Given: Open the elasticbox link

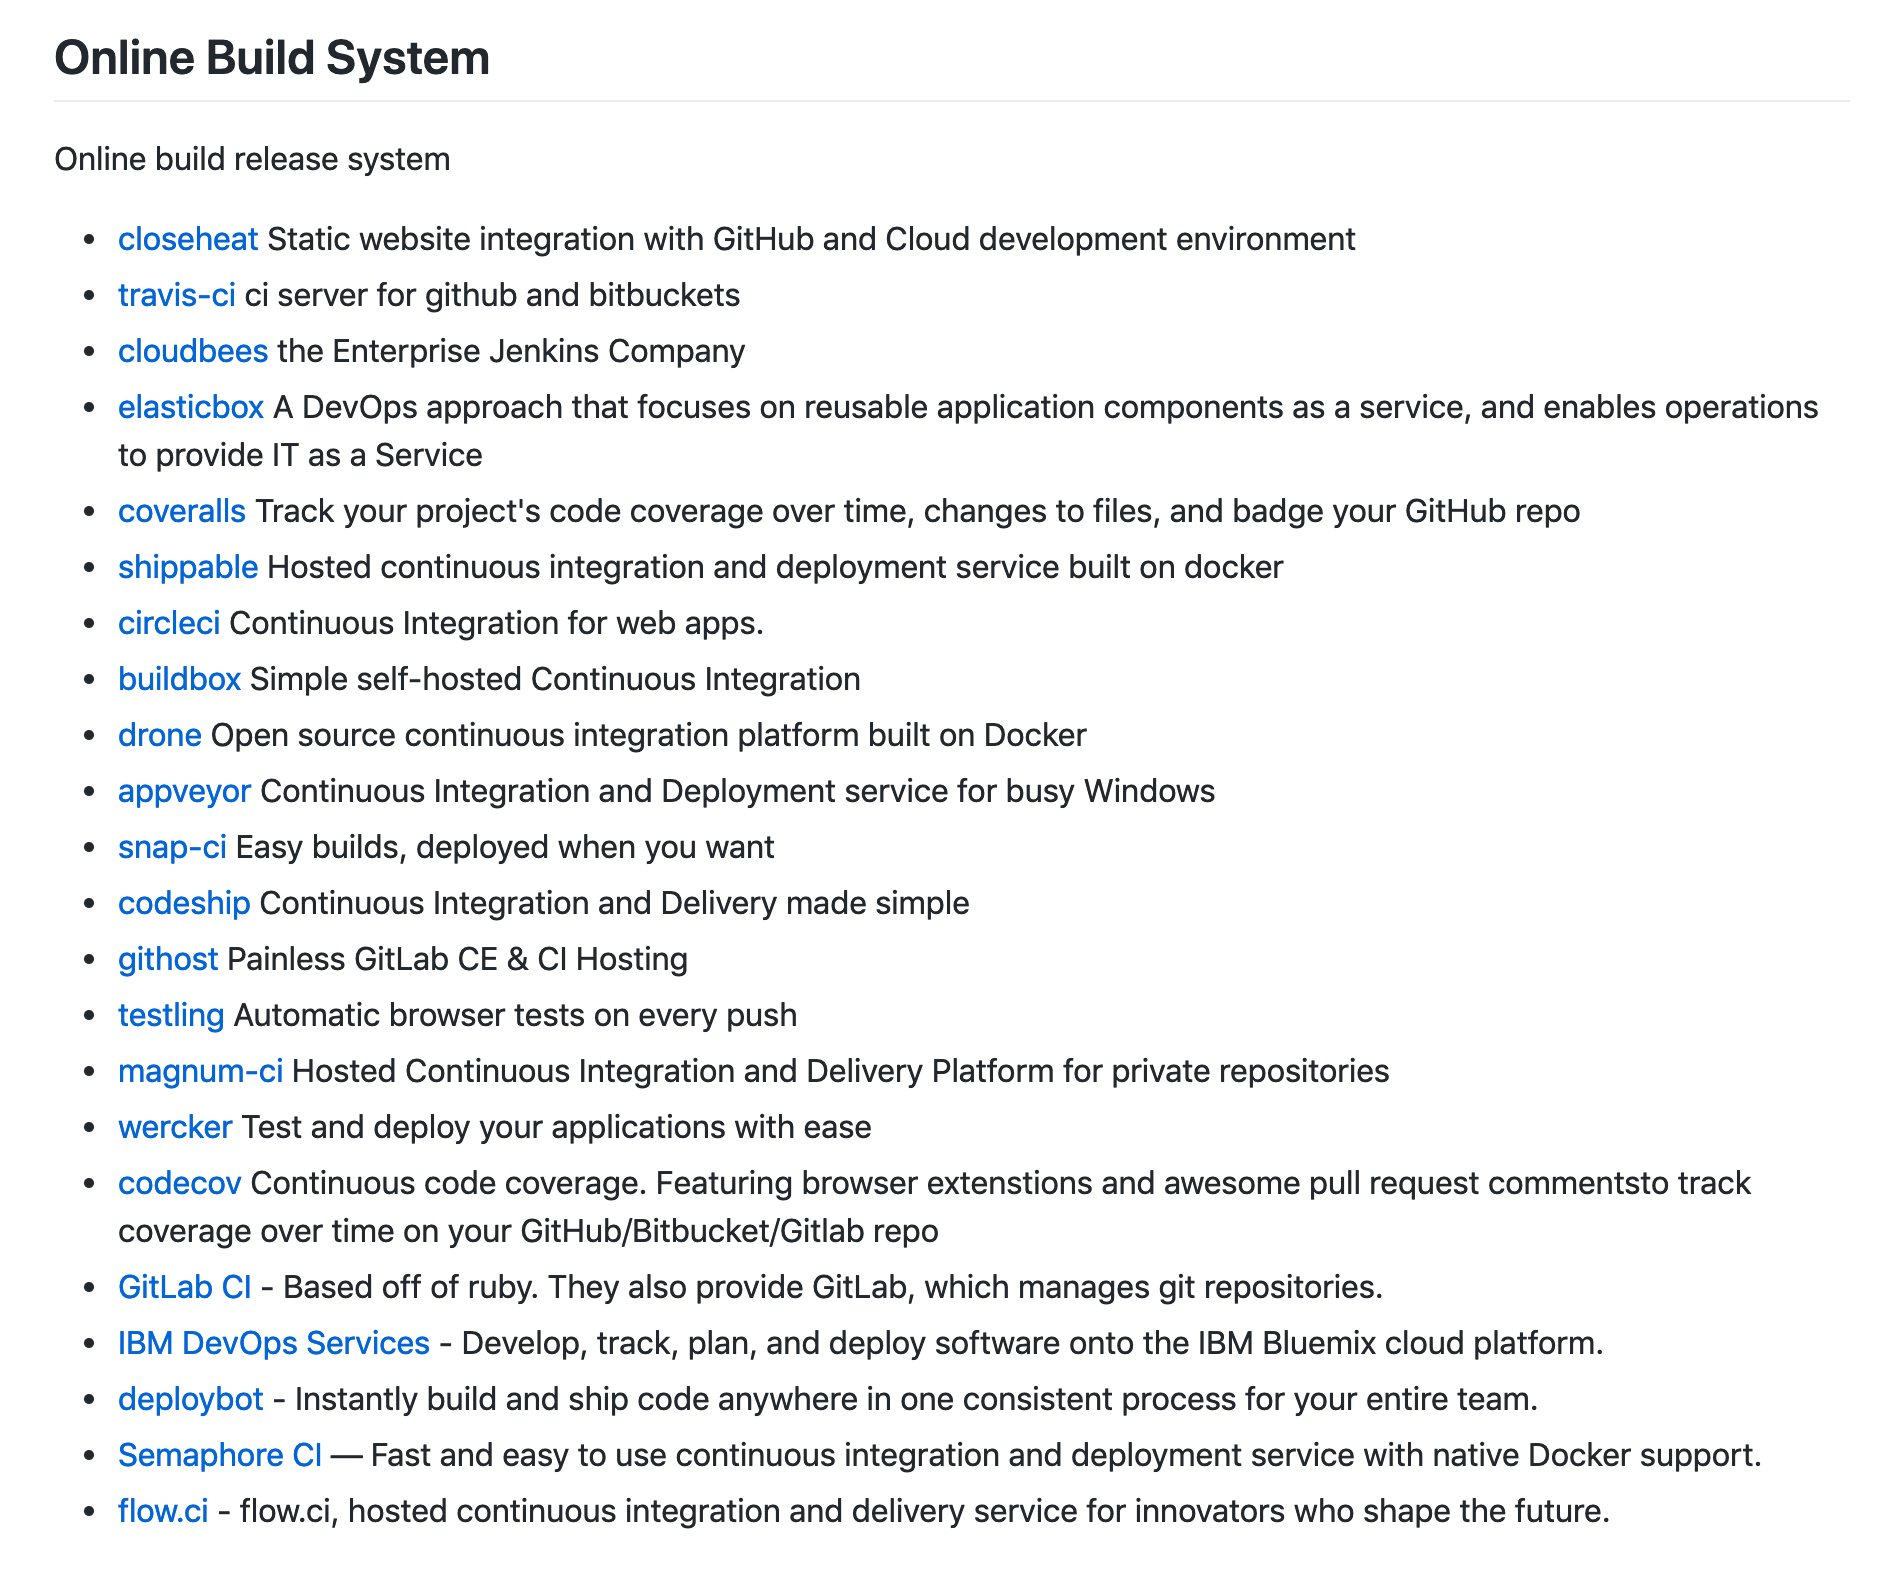Looking at the screenshot, I should [190, 407].
